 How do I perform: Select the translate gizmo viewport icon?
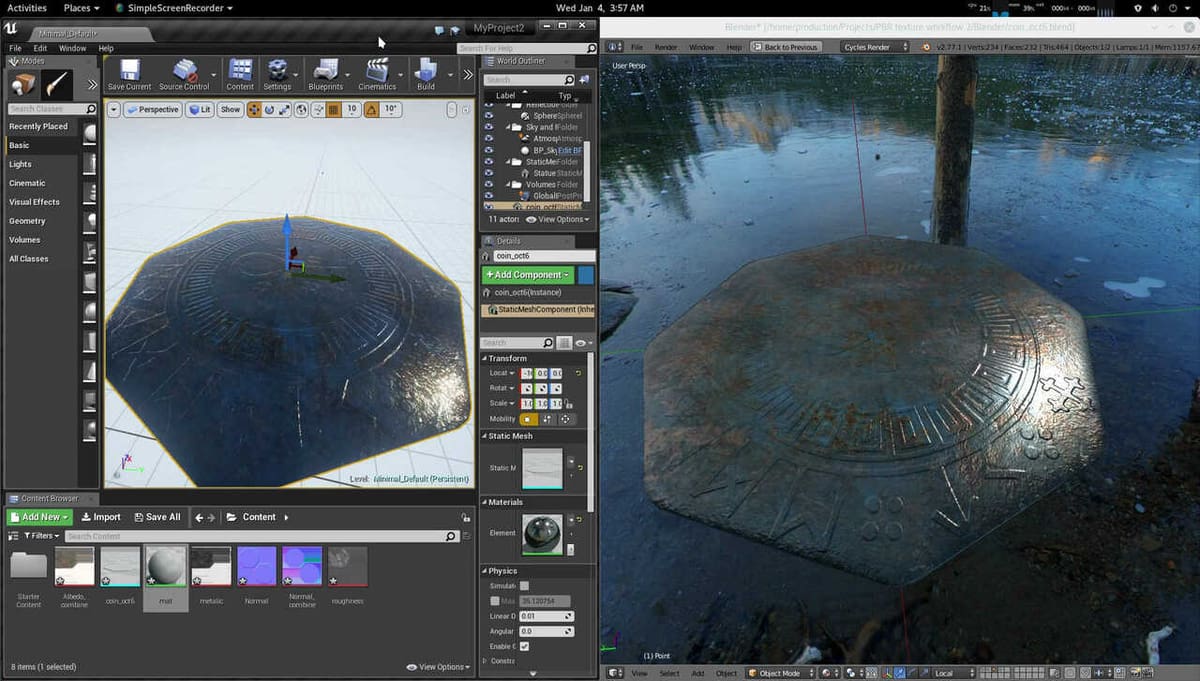click(x=254, y=109)
